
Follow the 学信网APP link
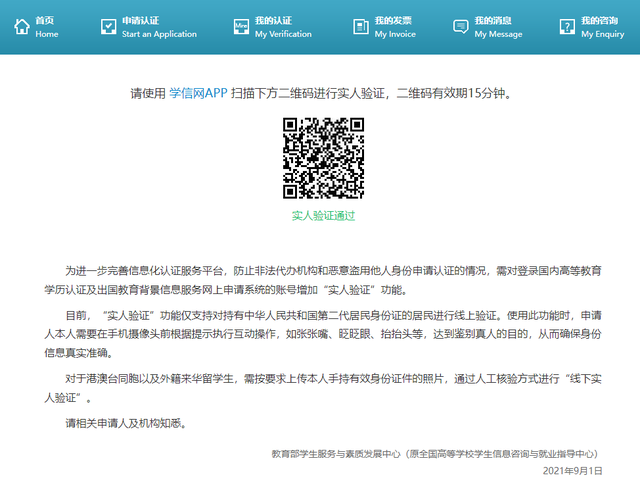pyautogui.click(x=198, y=94)
